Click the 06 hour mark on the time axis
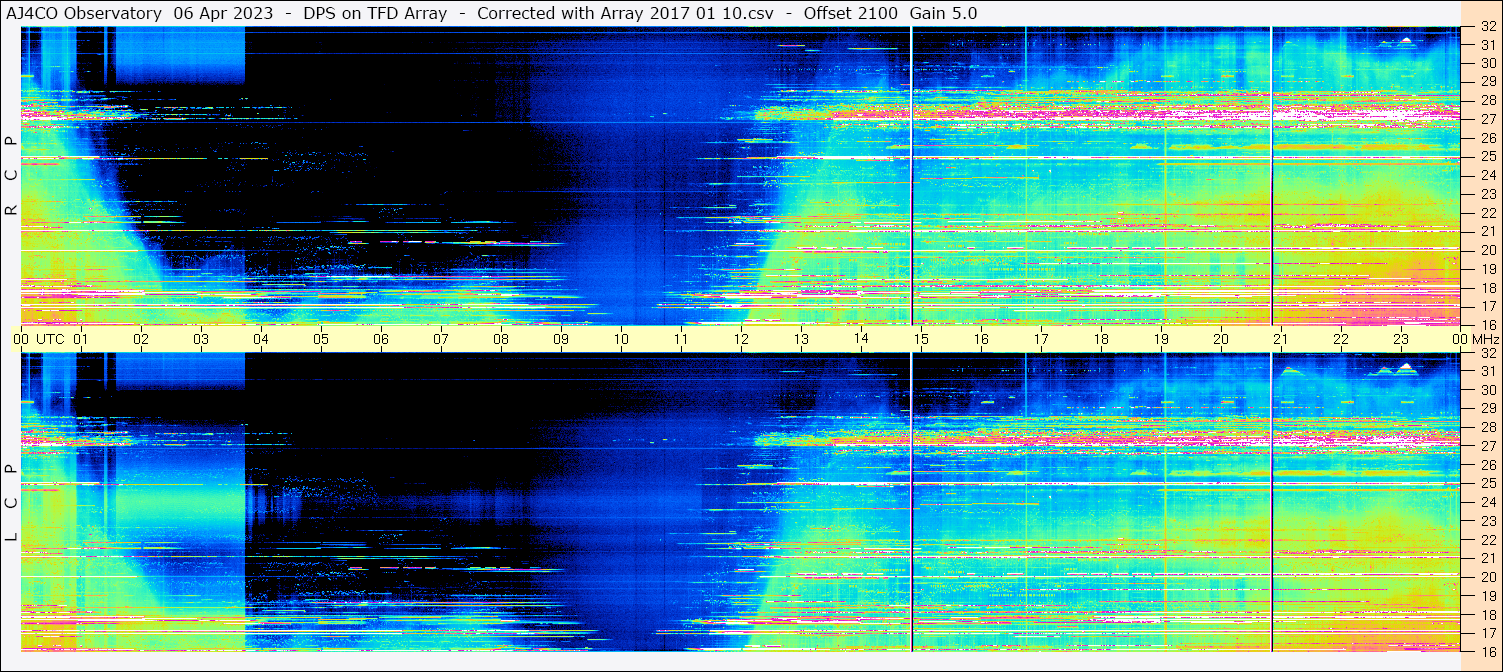The height and width of the screenshot is (672, 1503). [381, 339]
